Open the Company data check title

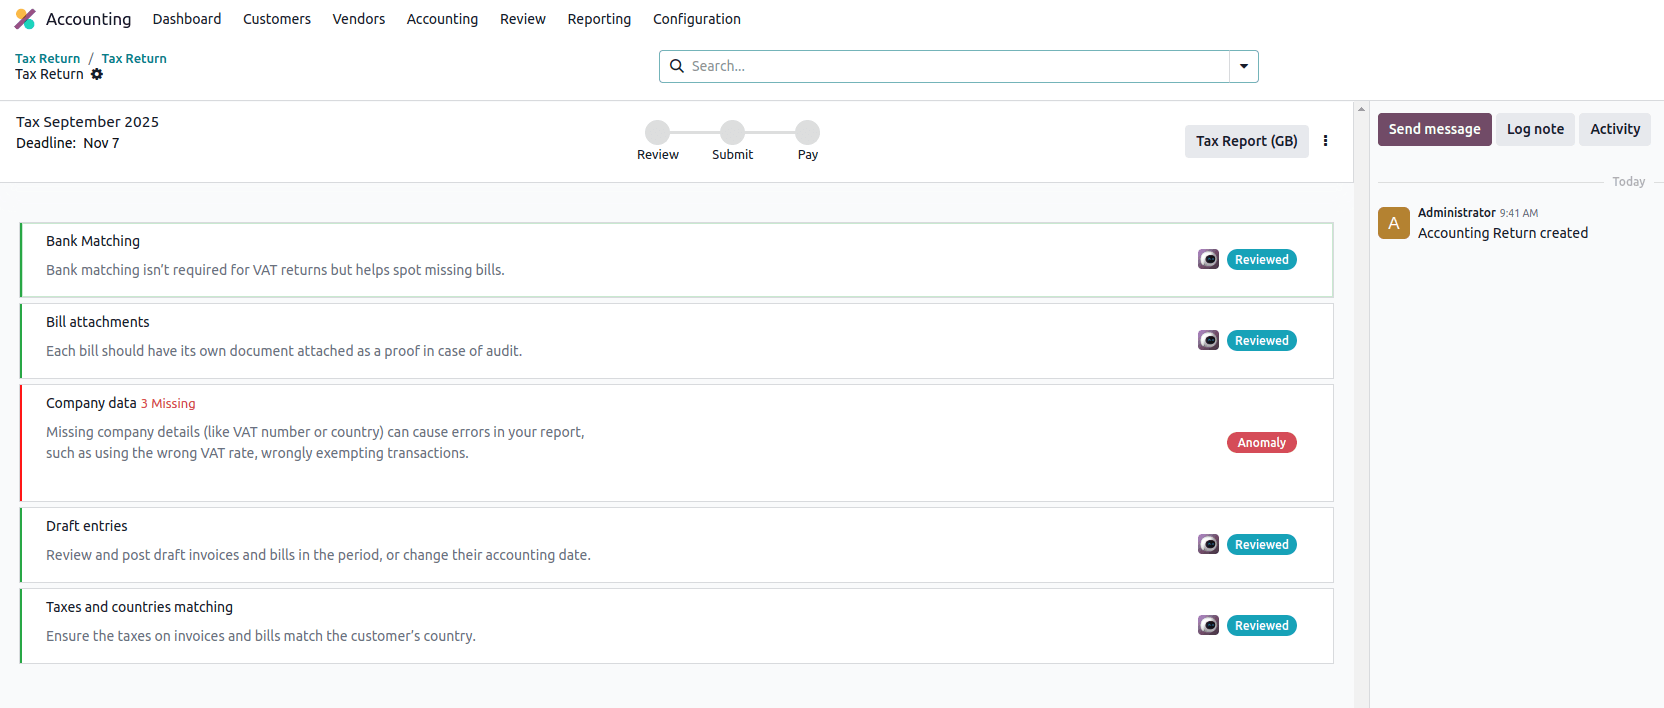(x=91, y=403)
